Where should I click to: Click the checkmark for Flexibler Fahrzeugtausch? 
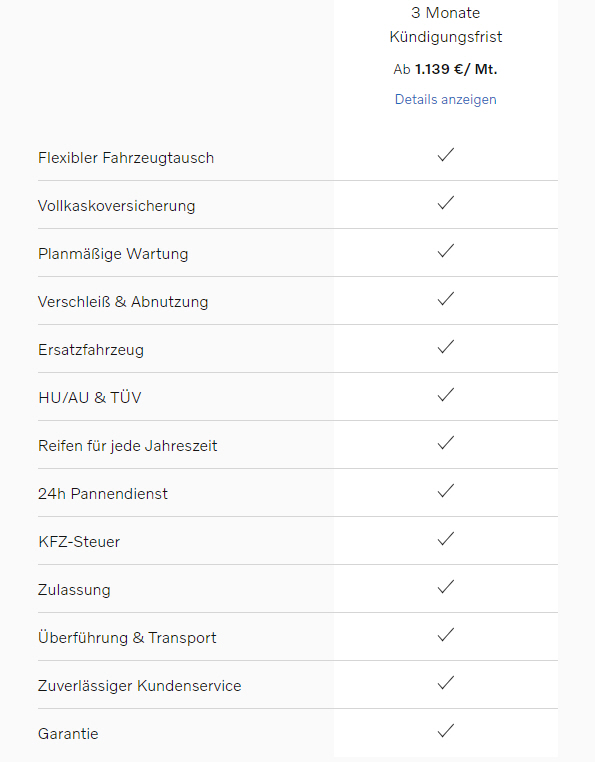coord(446,155)
